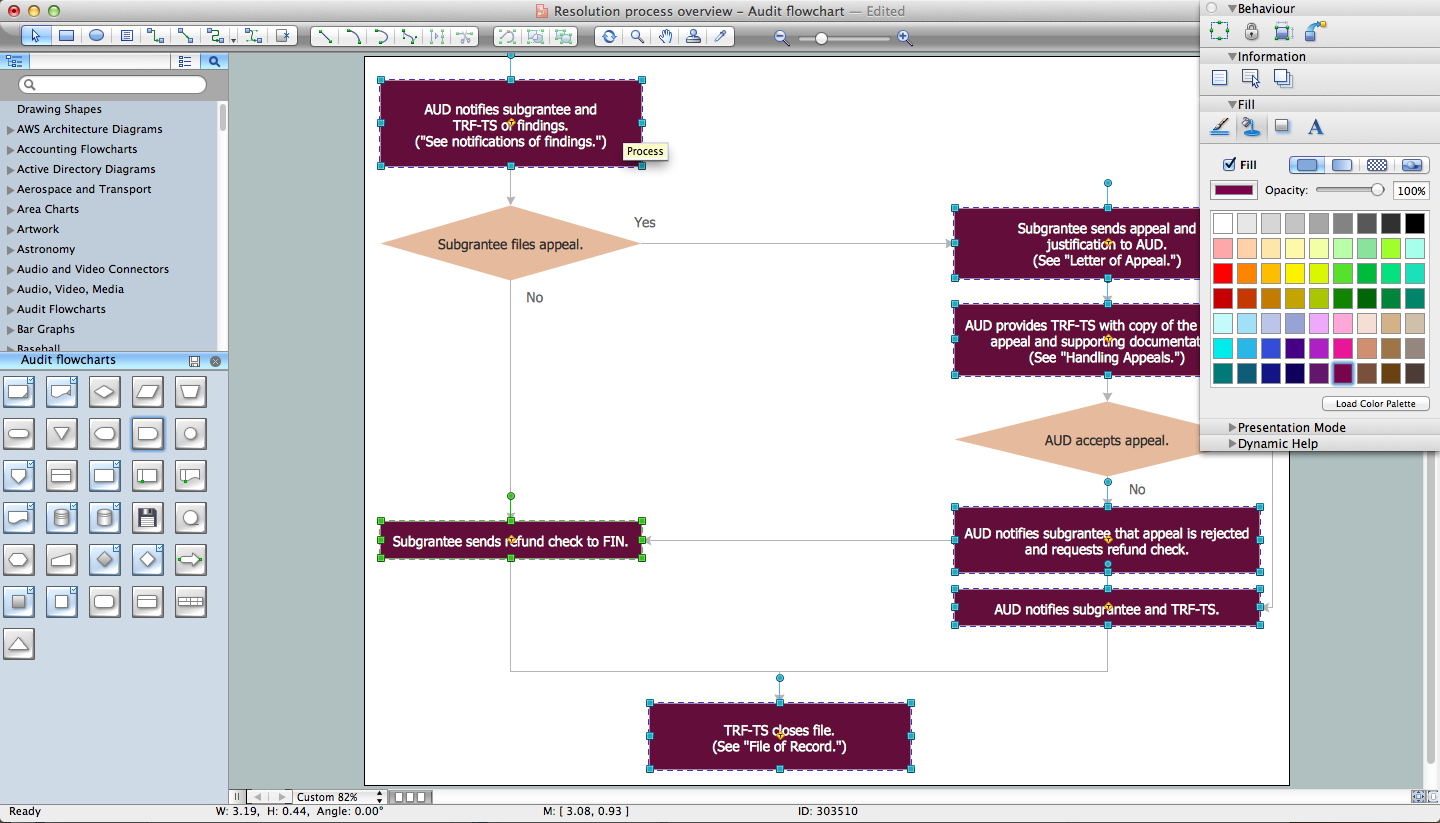Select the eyedropper tool in toolbar
This screenshot has height=823, width=1440.
[x=720, y=37]
